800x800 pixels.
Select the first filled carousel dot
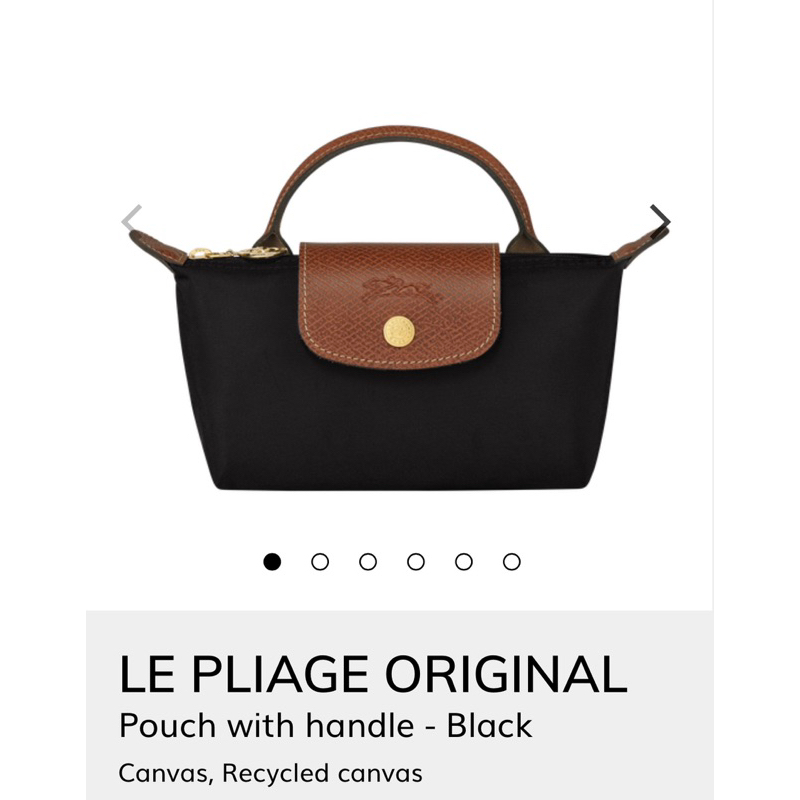[272, 562]
